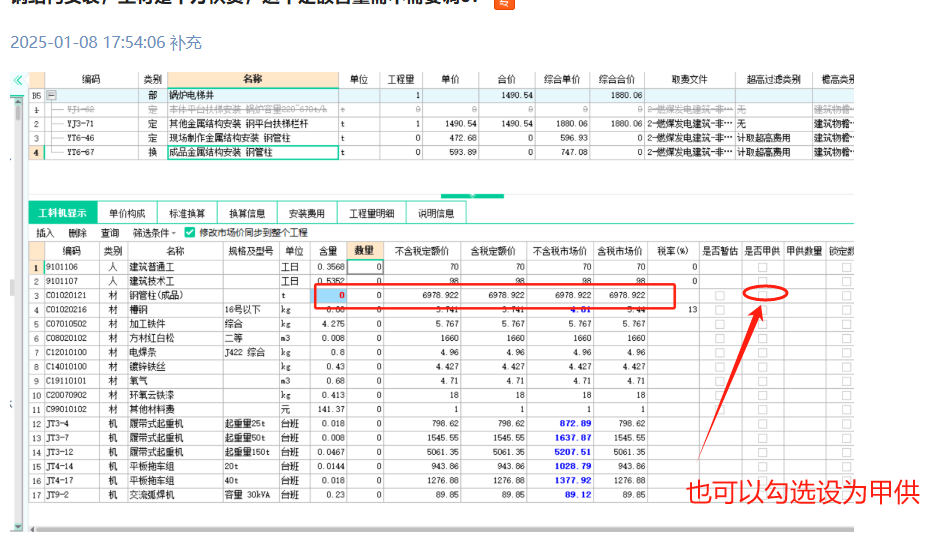This screenshot has width=927, height=549.
Task: Collapse the left panel with double-chevron icon
Action: click(x=18, y=80)
